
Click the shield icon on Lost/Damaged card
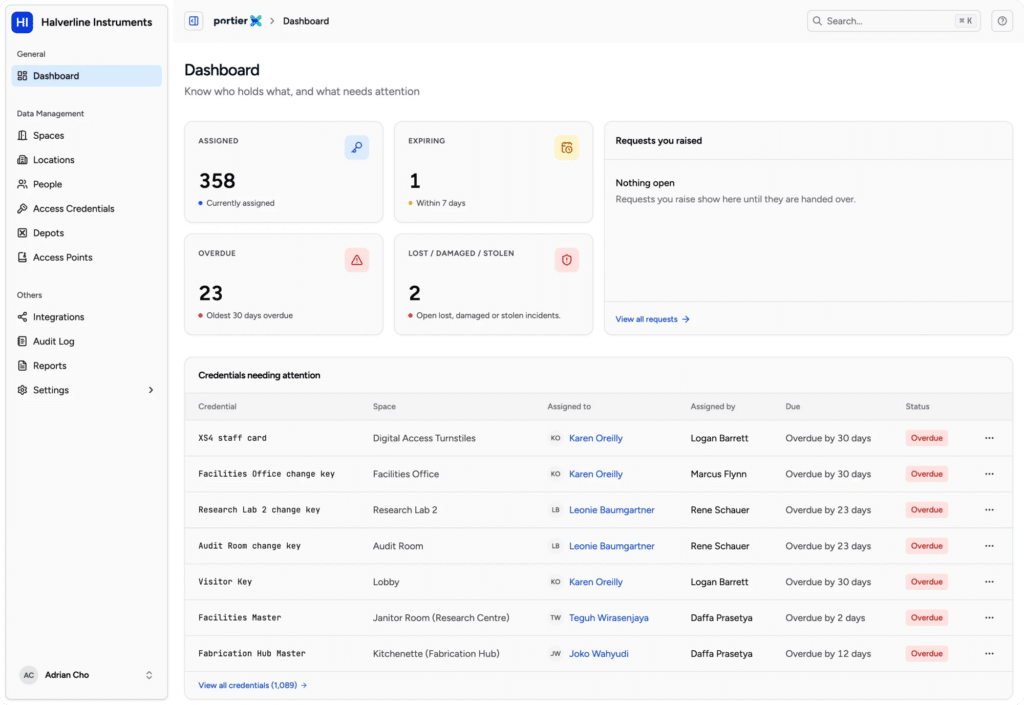click(566, 260)
